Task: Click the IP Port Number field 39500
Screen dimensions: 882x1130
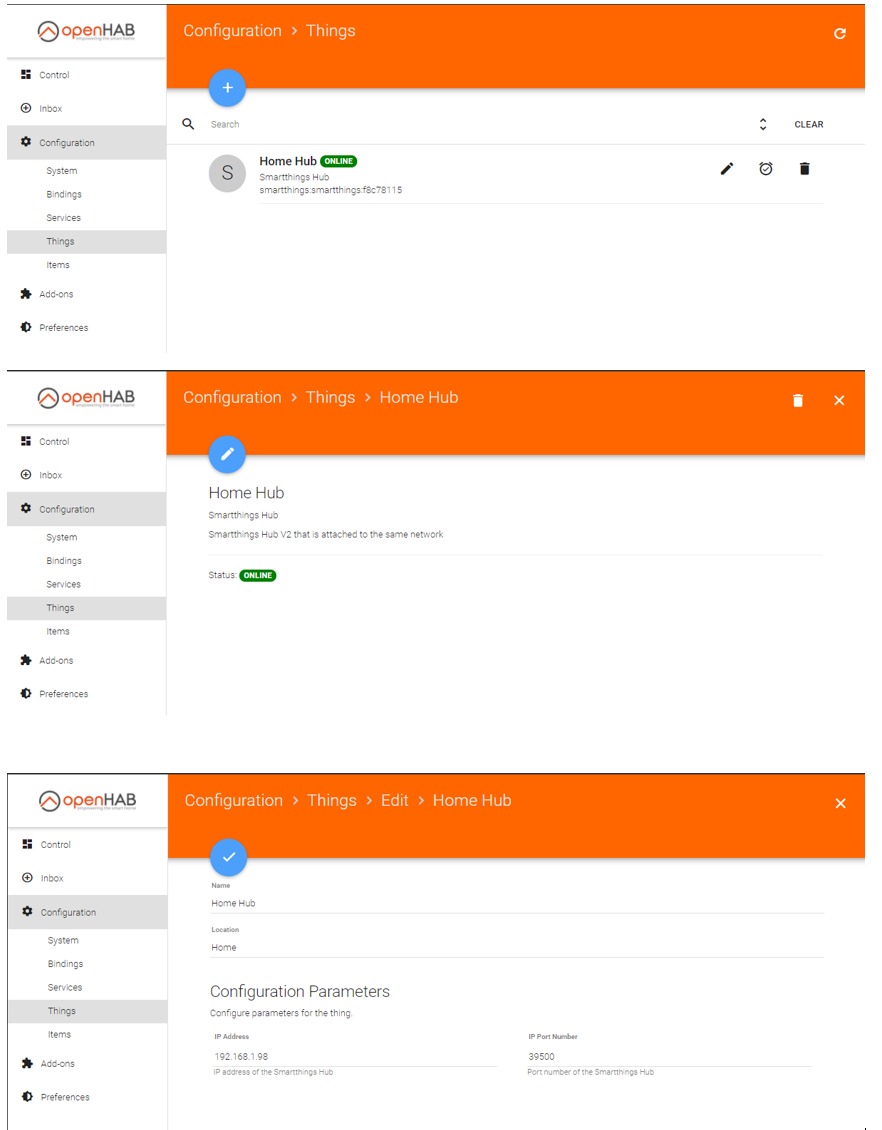Action: click(669, 1056)
